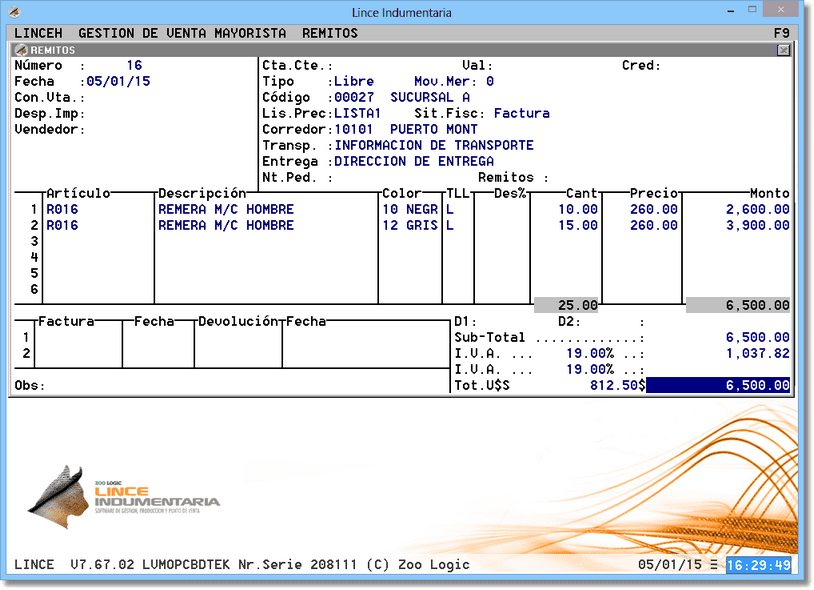The height and width of the screenshot is (590, 814).
Task: Select article R016 in row 2
Action: click(62, 226)
